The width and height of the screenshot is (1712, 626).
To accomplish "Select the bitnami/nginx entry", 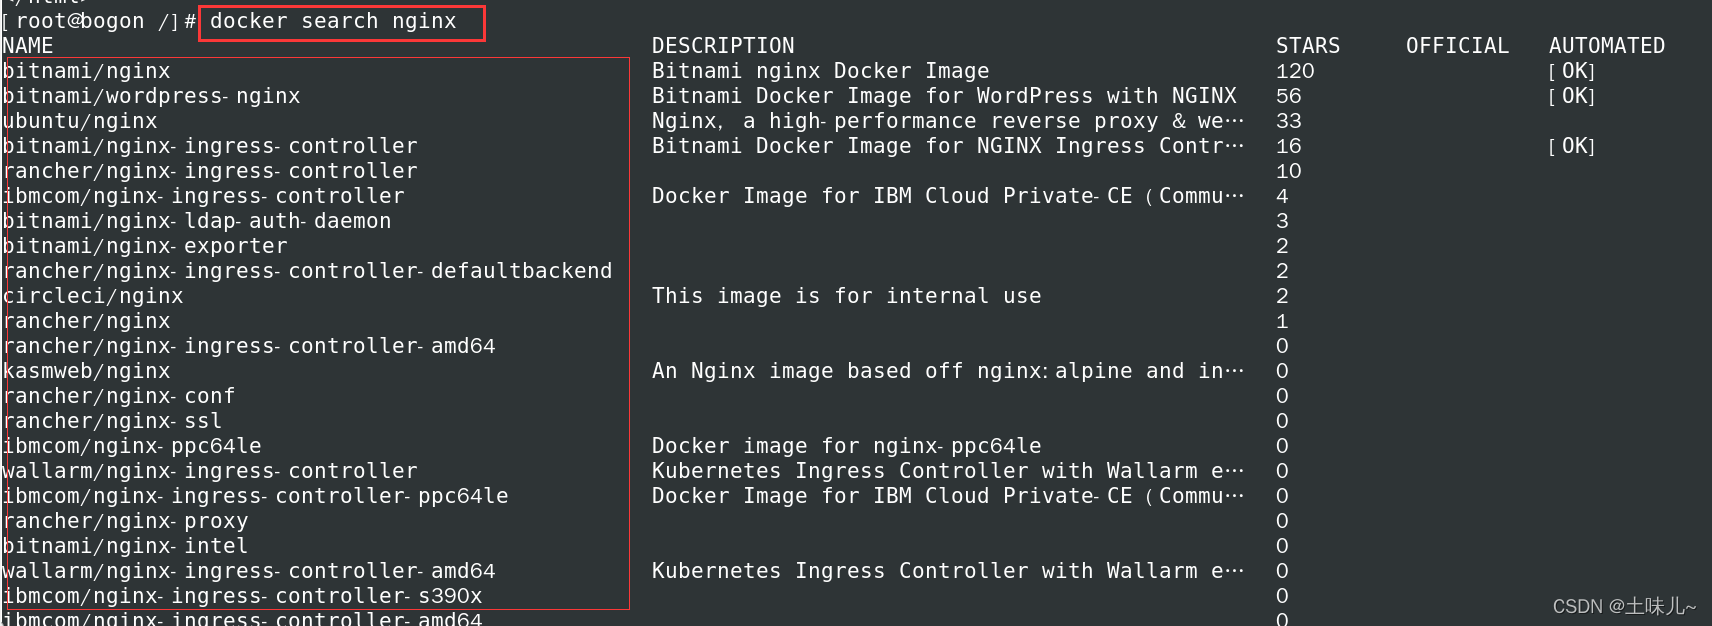I will 87,71.
